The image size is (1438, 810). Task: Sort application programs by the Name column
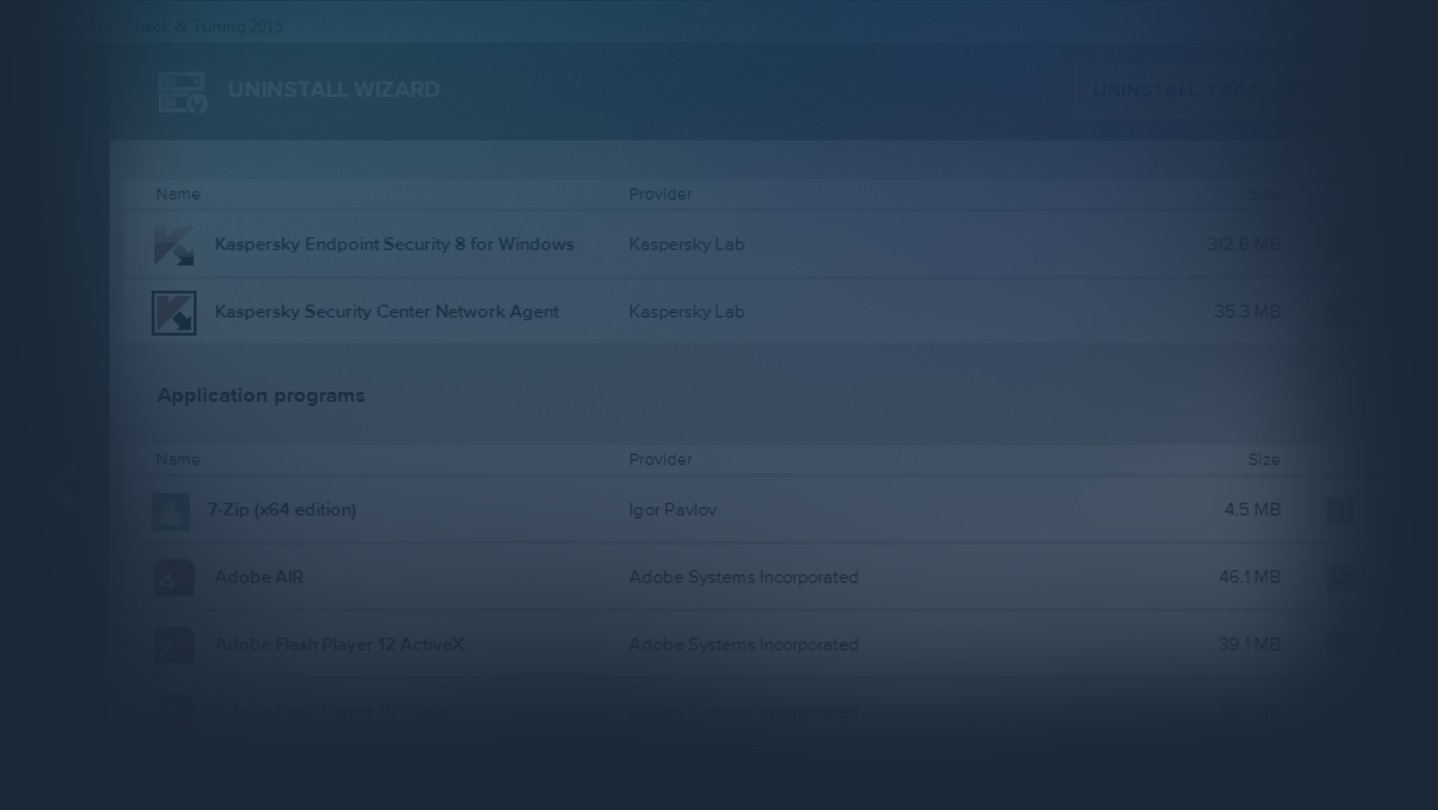[178, 460]
